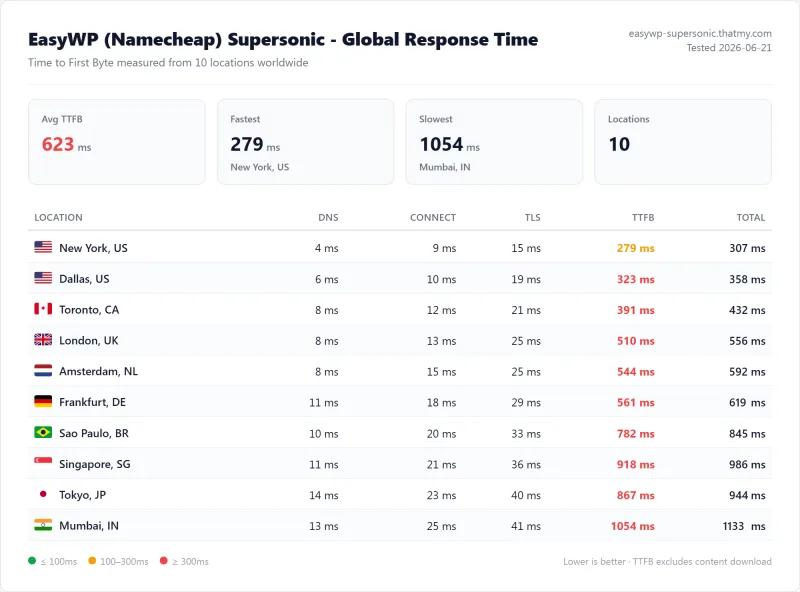Click the 845 ms total value

tap(747, 433)
